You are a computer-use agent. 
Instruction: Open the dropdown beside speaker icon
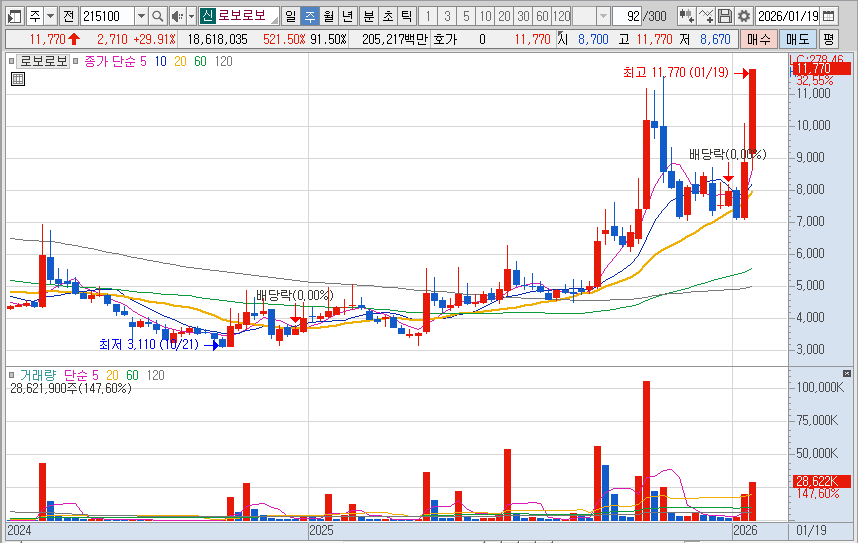(x=191, y=16)
